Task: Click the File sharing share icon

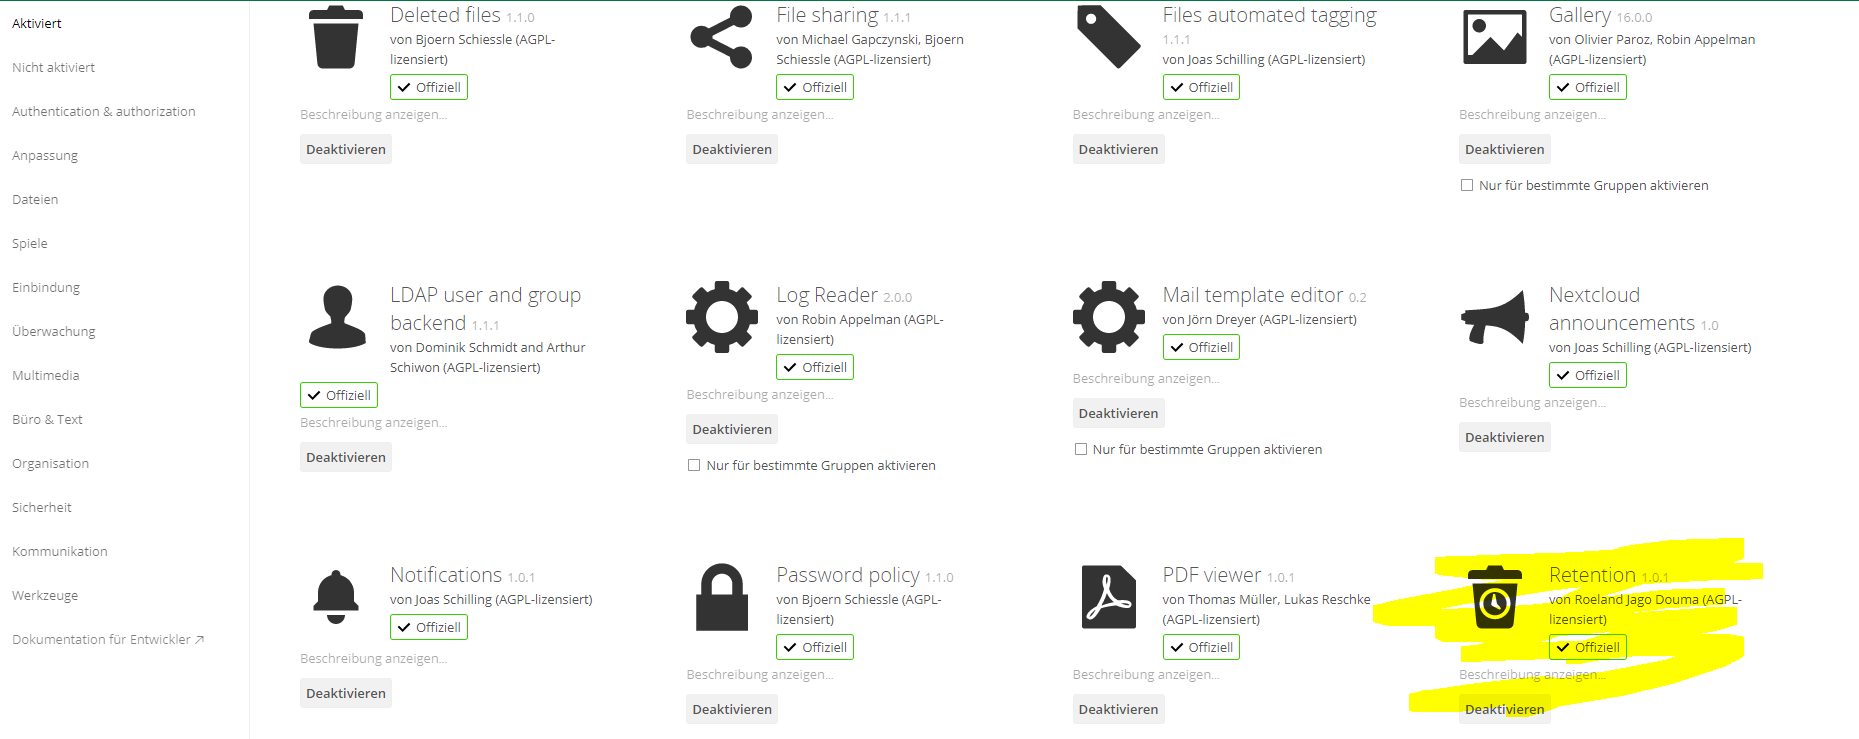Action: [x=721, y=37]
